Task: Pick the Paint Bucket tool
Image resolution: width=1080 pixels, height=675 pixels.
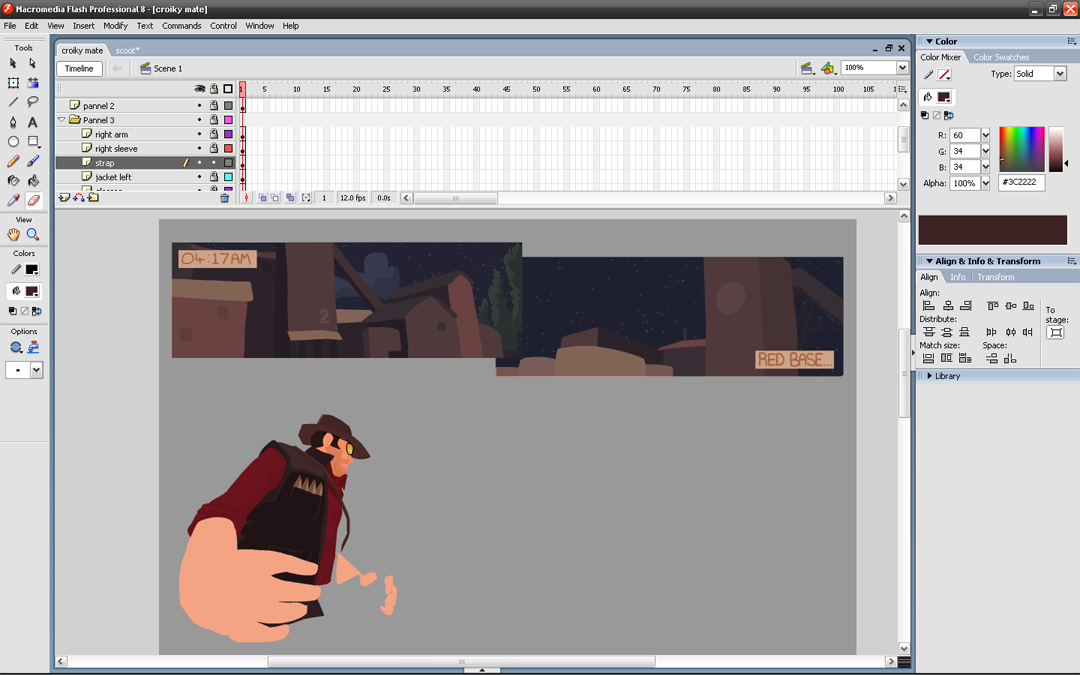Action: point(33,181)
